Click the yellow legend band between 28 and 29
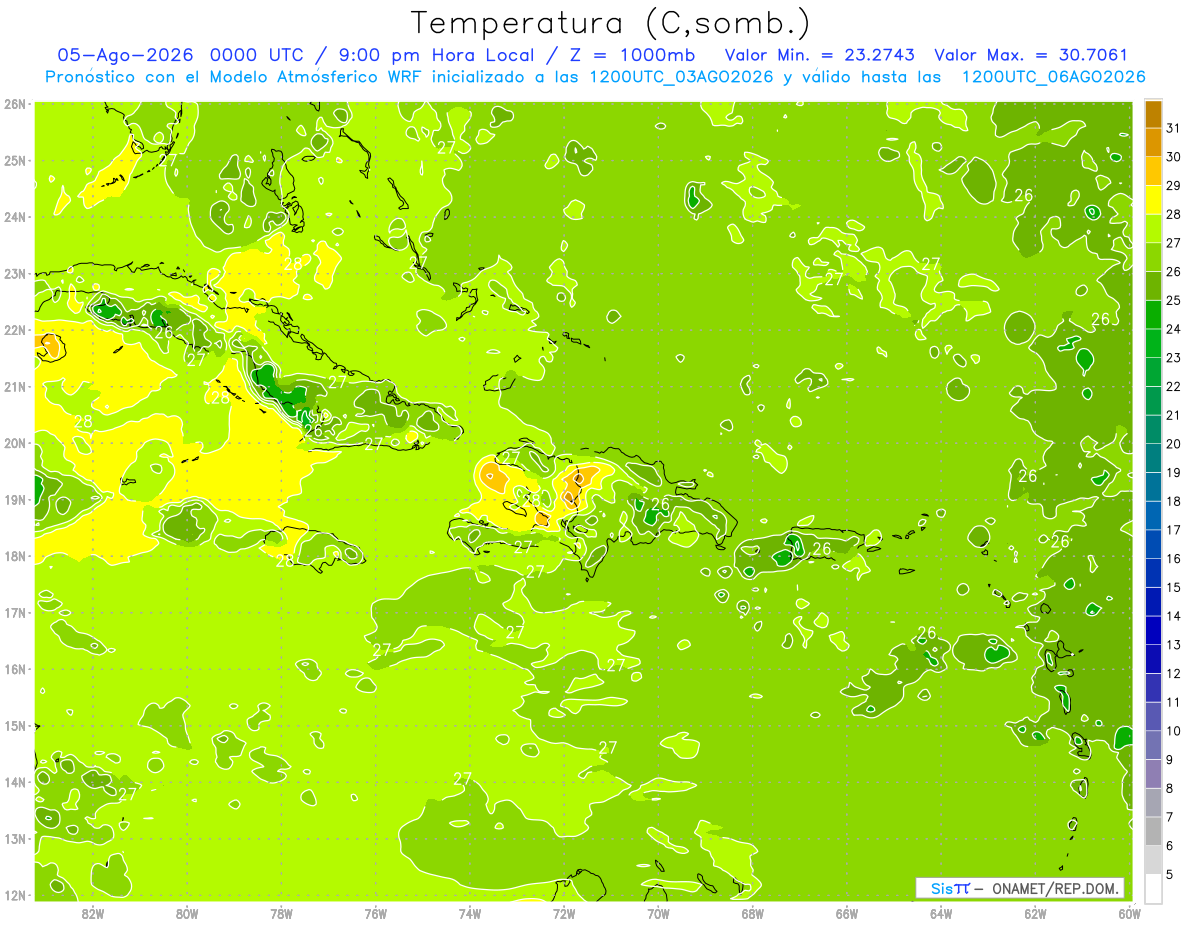This screenshot has height=927, width=1200. [1153, 200]
